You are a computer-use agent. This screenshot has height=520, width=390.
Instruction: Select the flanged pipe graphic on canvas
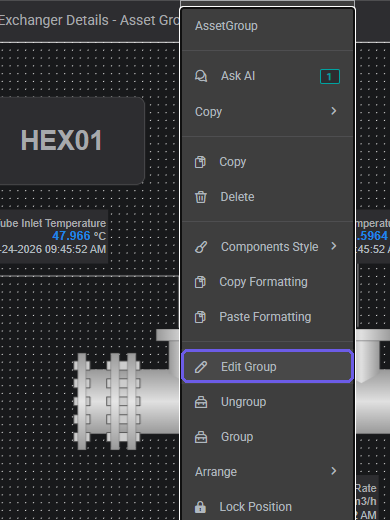(x=127, y=390)
